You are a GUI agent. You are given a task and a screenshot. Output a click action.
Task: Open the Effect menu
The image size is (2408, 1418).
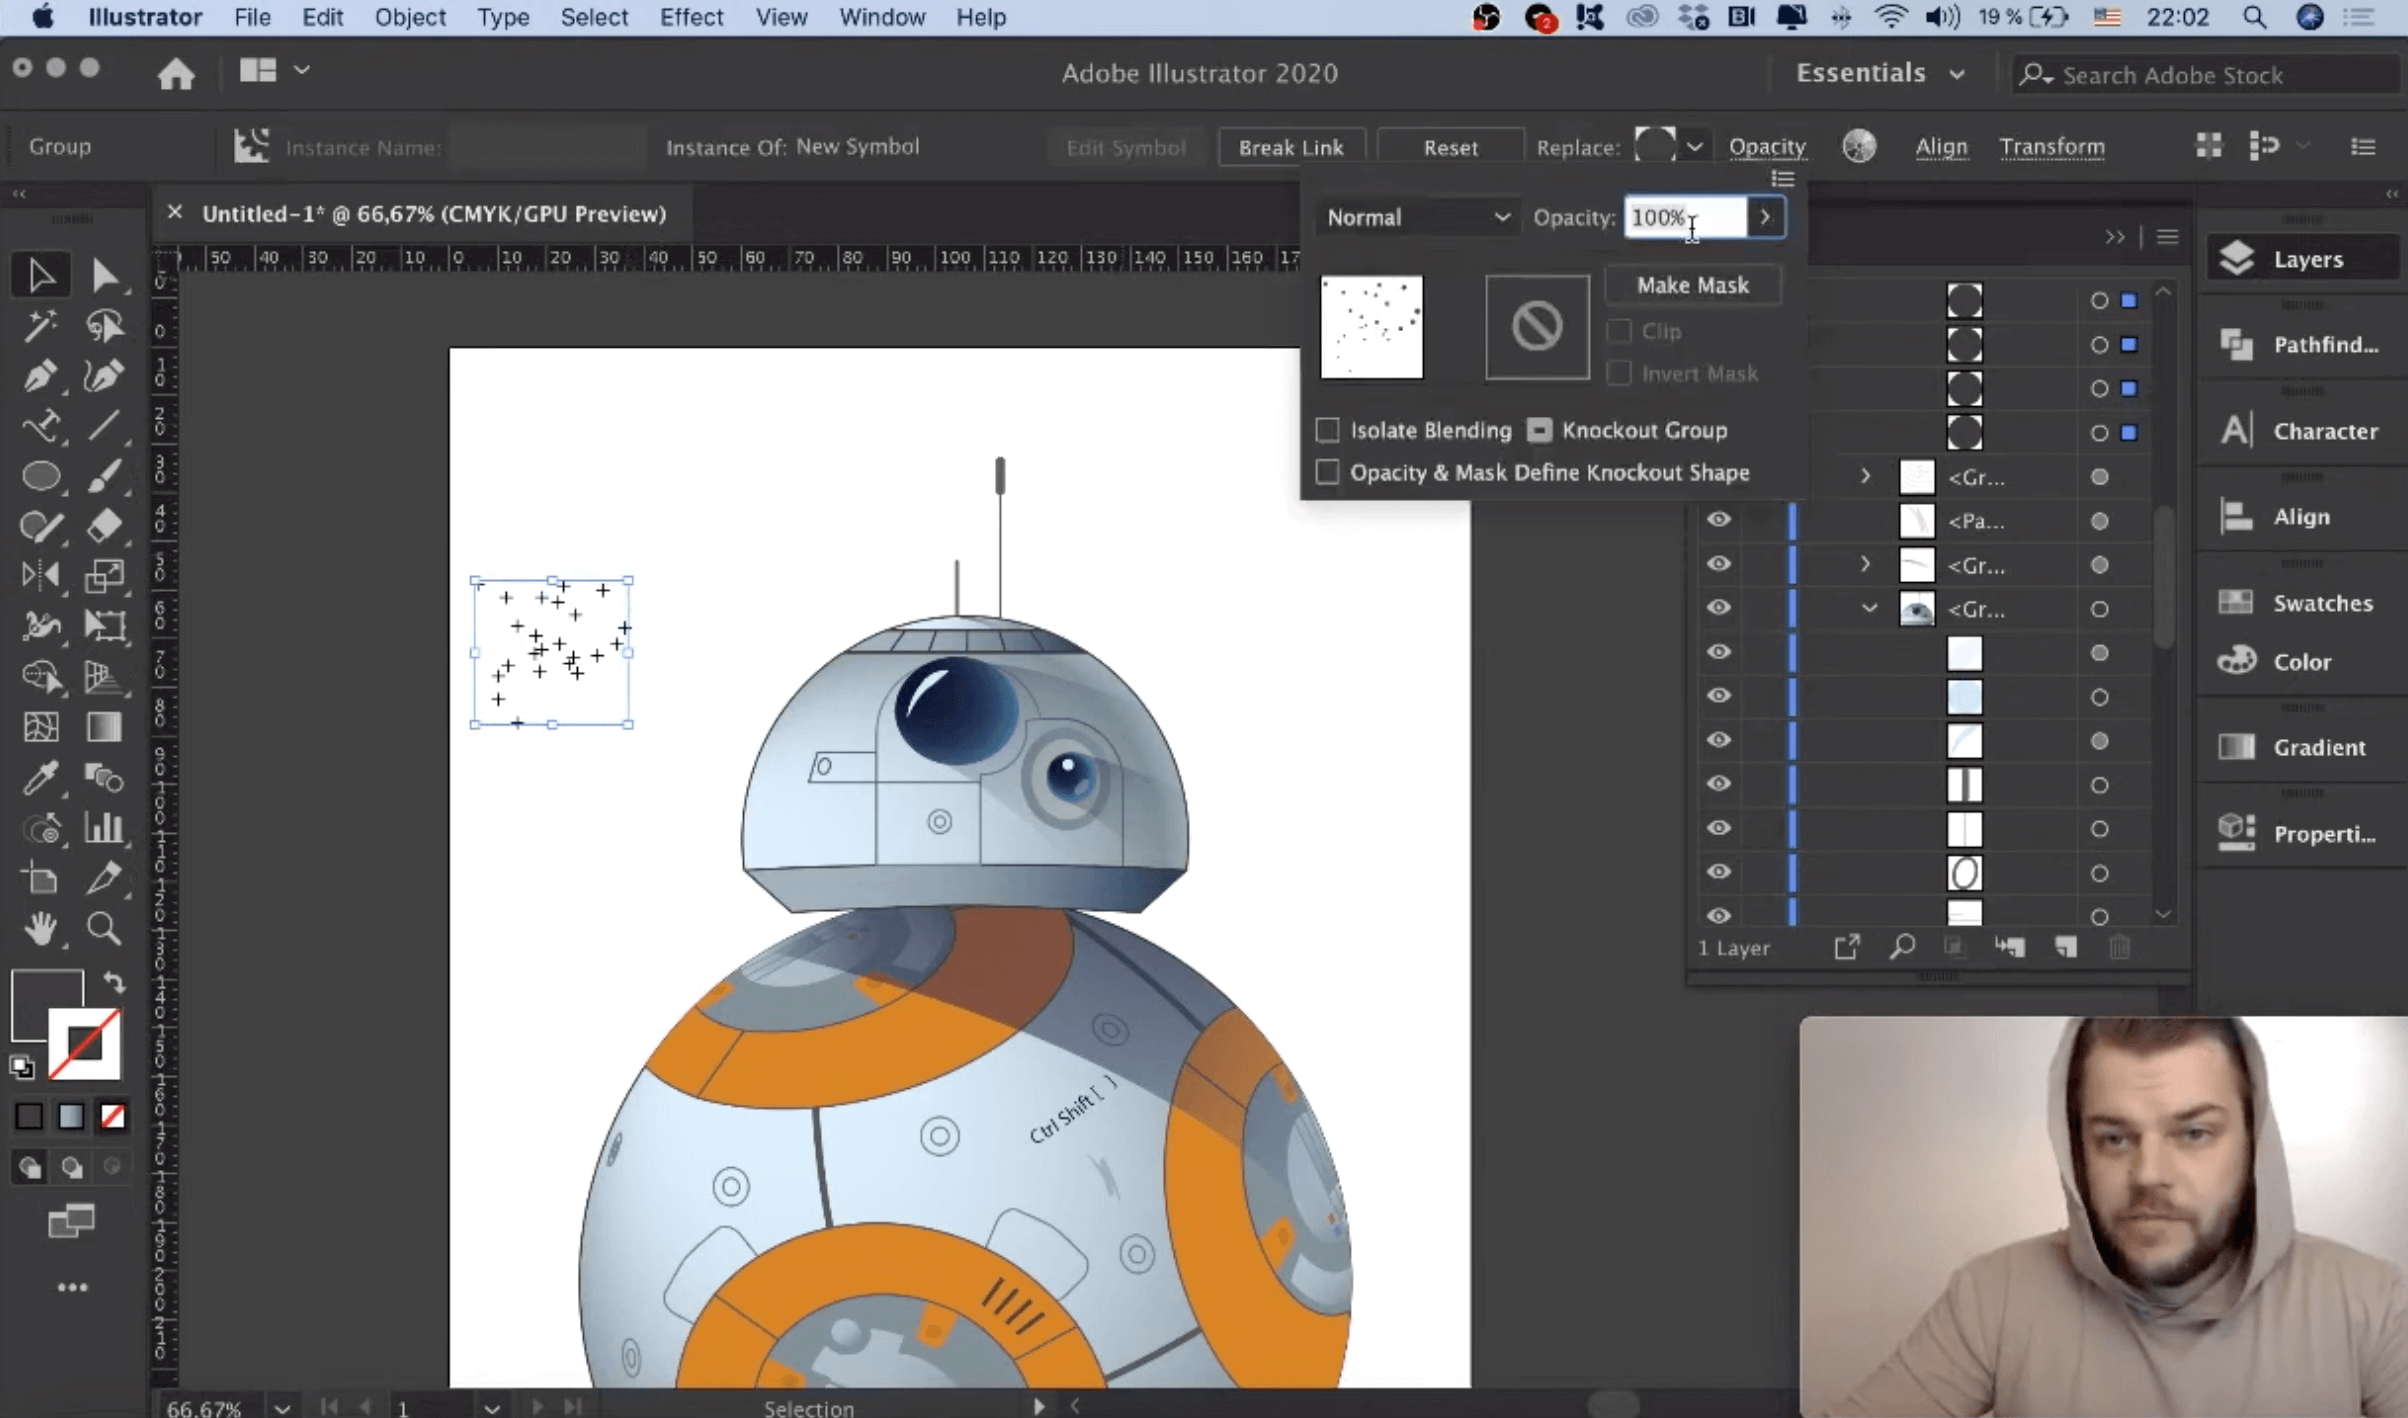coord(690,17)
